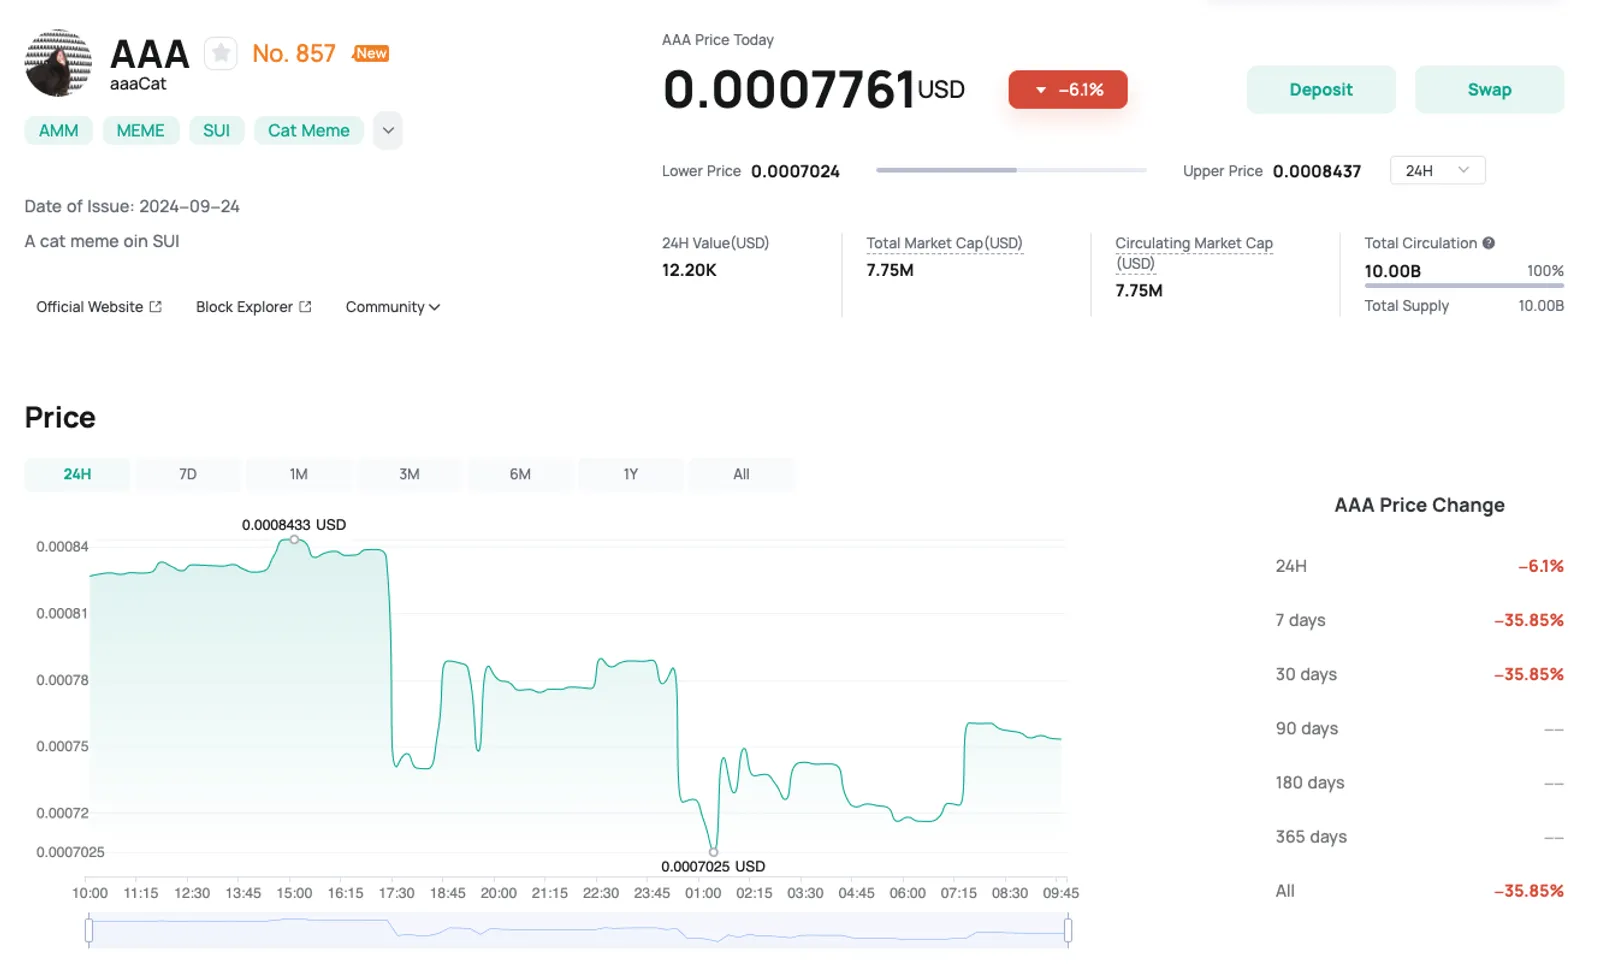Click the All -35.85% price change value
Viewport: 1600px width, 974px height.
point(1529,891)
